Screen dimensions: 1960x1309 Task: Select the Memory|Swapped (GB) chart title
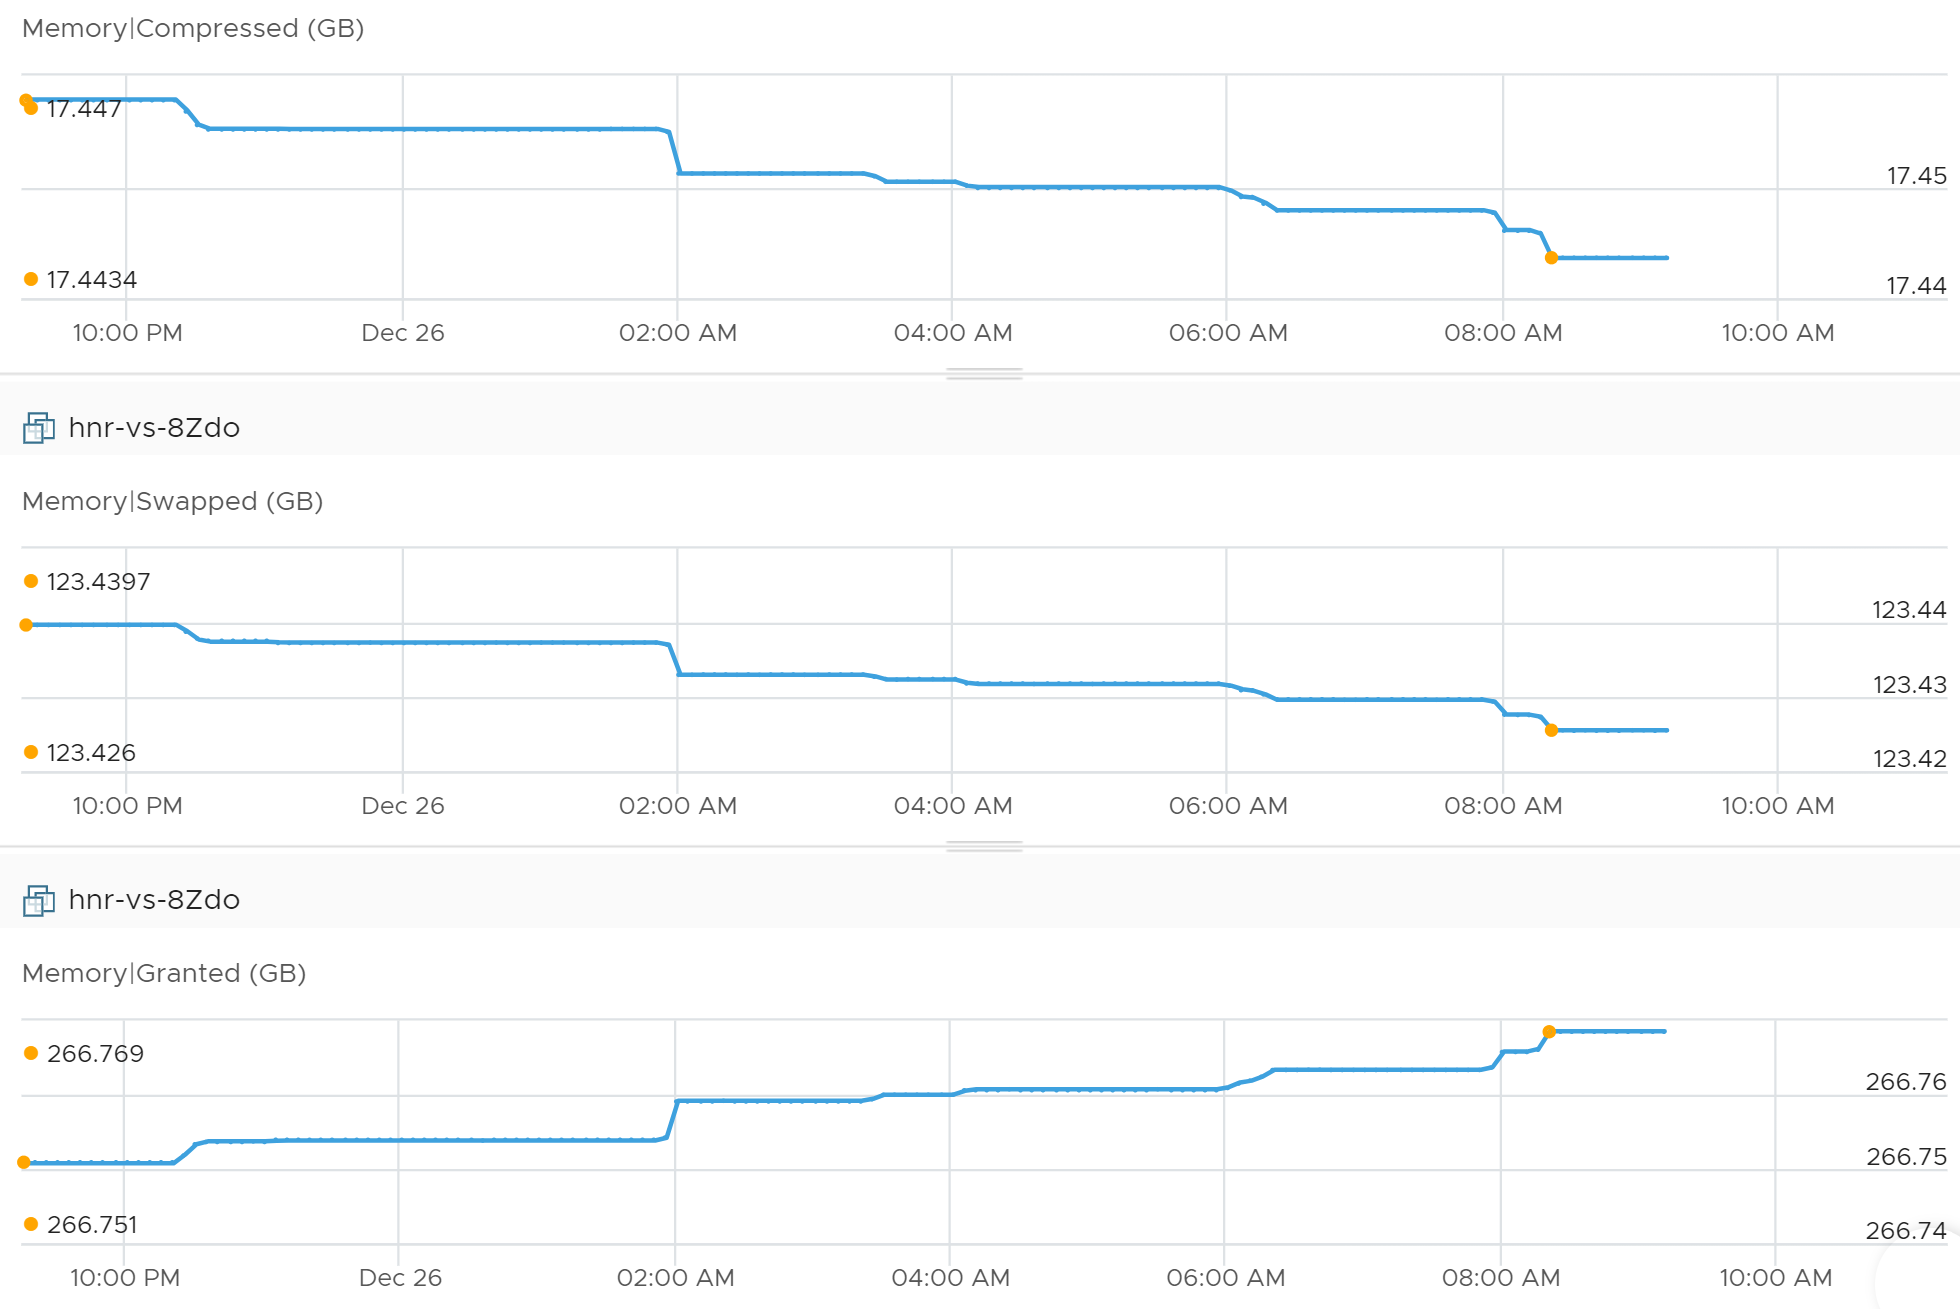[173, 501]
